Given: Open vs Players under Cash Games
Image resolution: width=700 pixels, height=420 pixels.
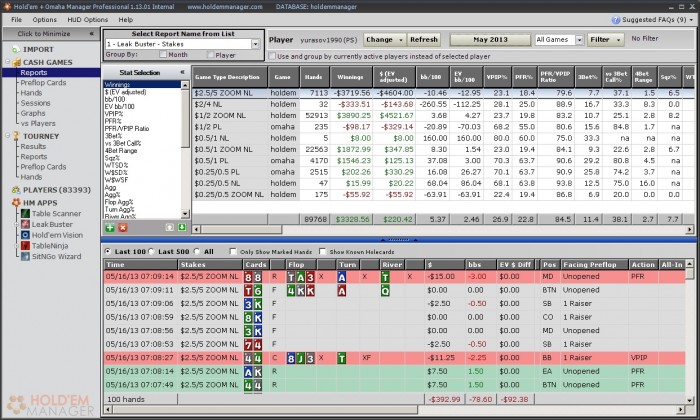Looking at the screenshot, I should click(x=38, y=124).
